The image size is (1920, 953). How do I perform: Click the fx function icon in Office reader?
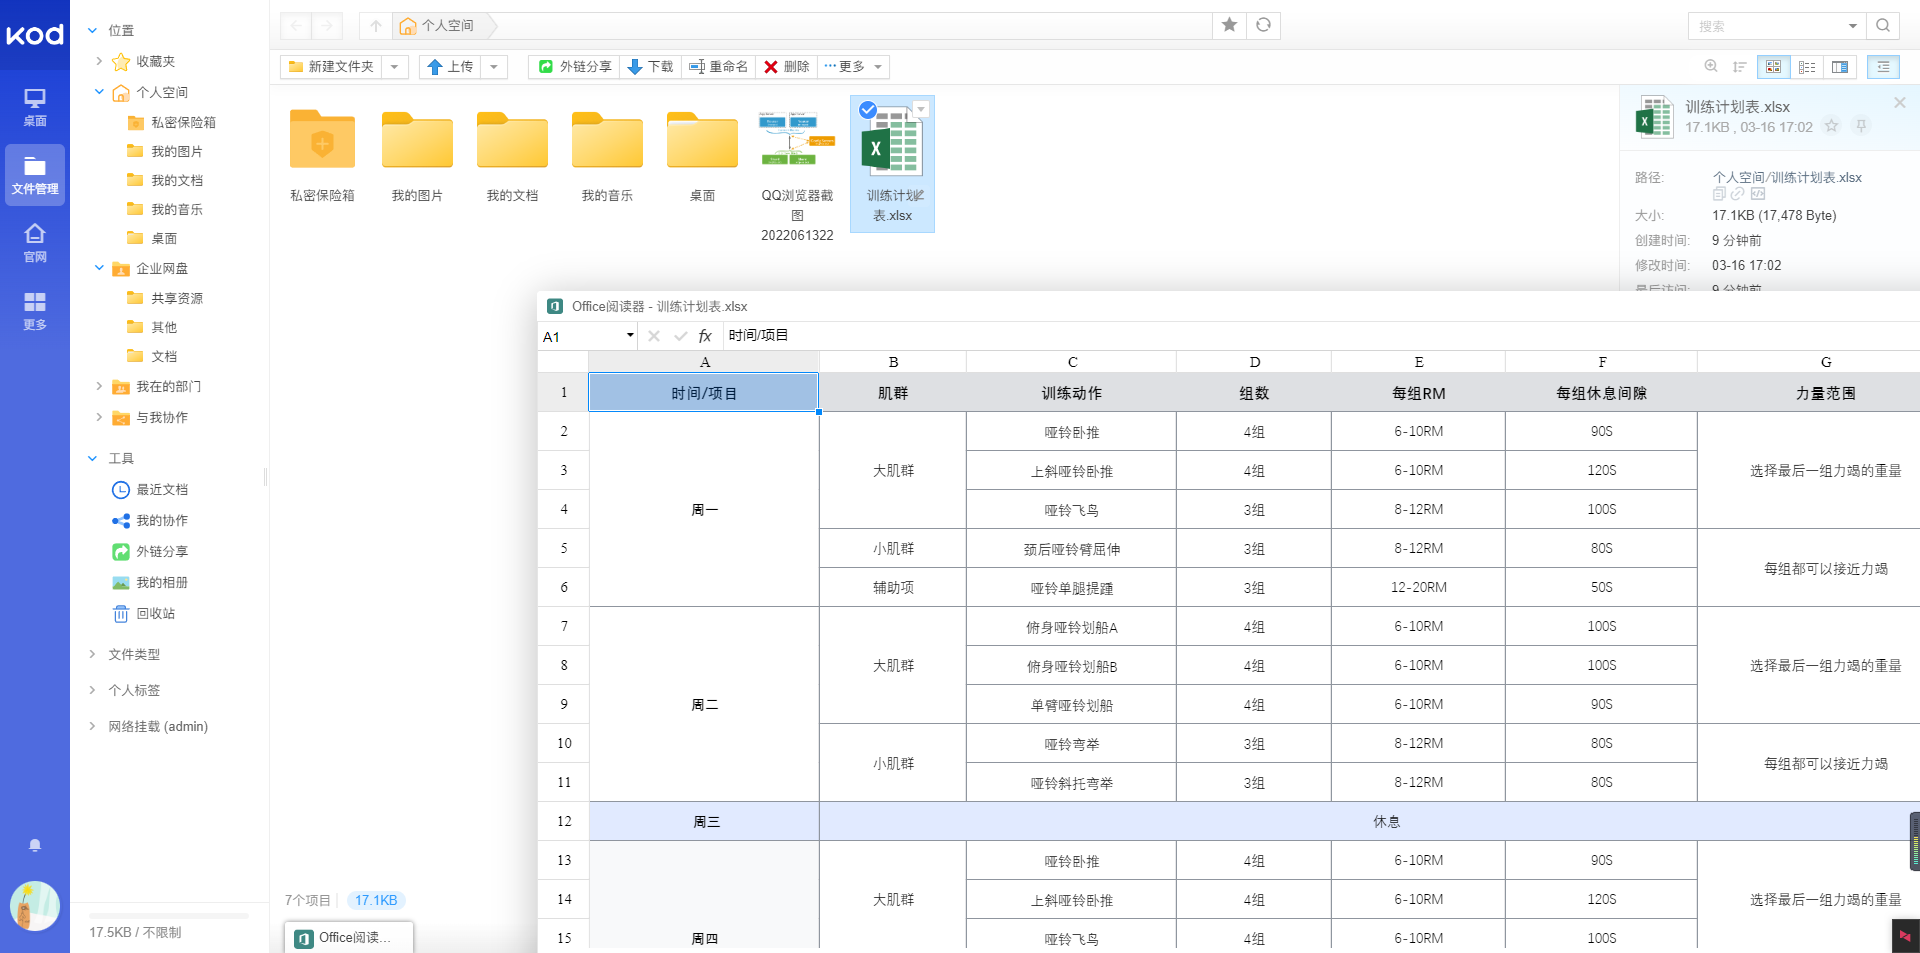click(705, 336)
